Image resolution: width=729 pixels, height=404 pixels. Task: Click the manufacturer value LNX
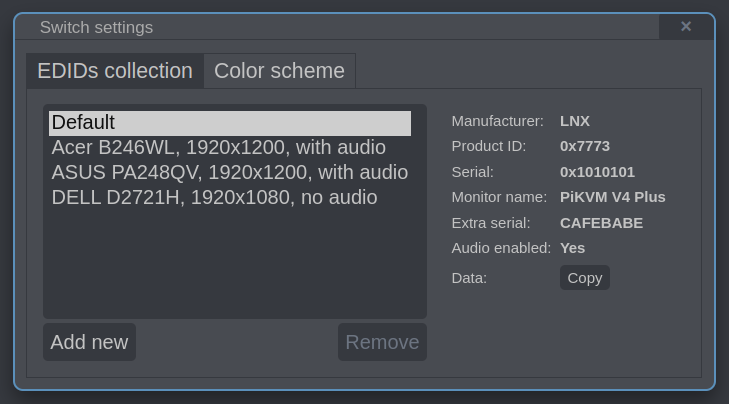click(x=575, y=121)
